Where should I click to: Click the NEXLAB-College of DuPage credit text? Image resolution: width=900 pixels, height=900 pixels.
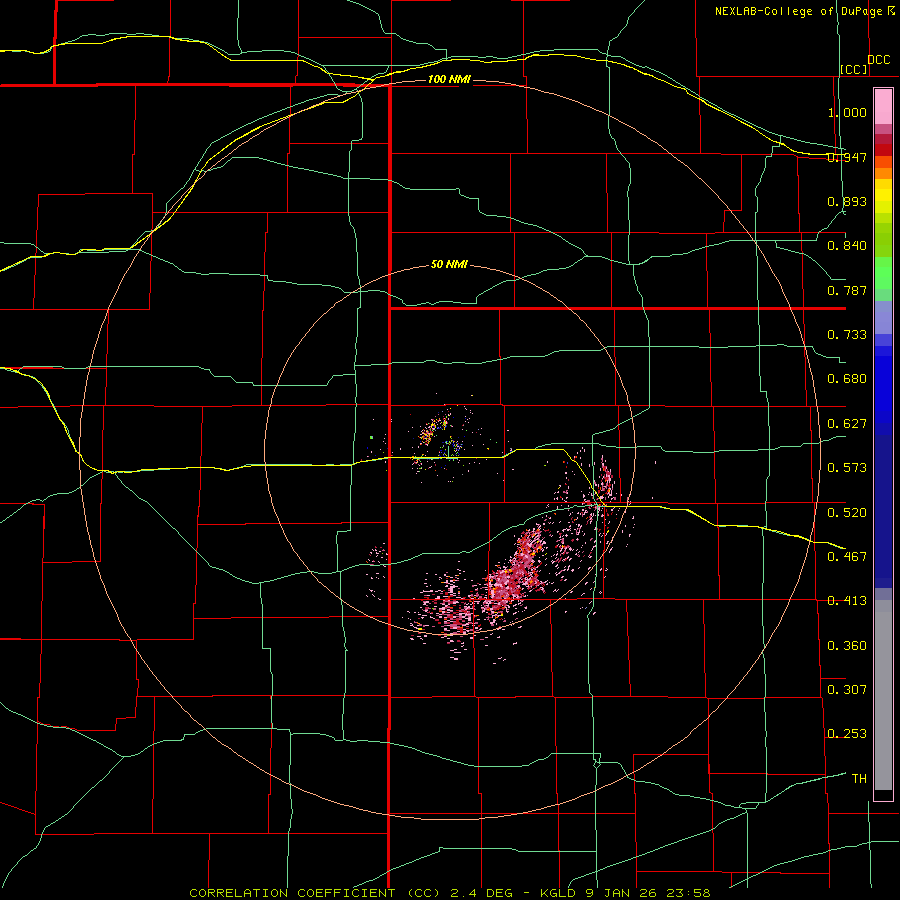(x=799, y=11)
